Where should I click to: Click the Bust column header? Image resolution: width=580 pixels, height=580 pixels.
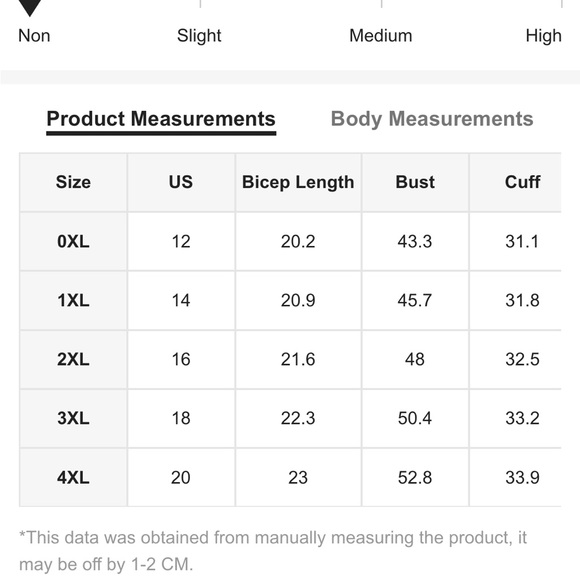pos(415,182)
